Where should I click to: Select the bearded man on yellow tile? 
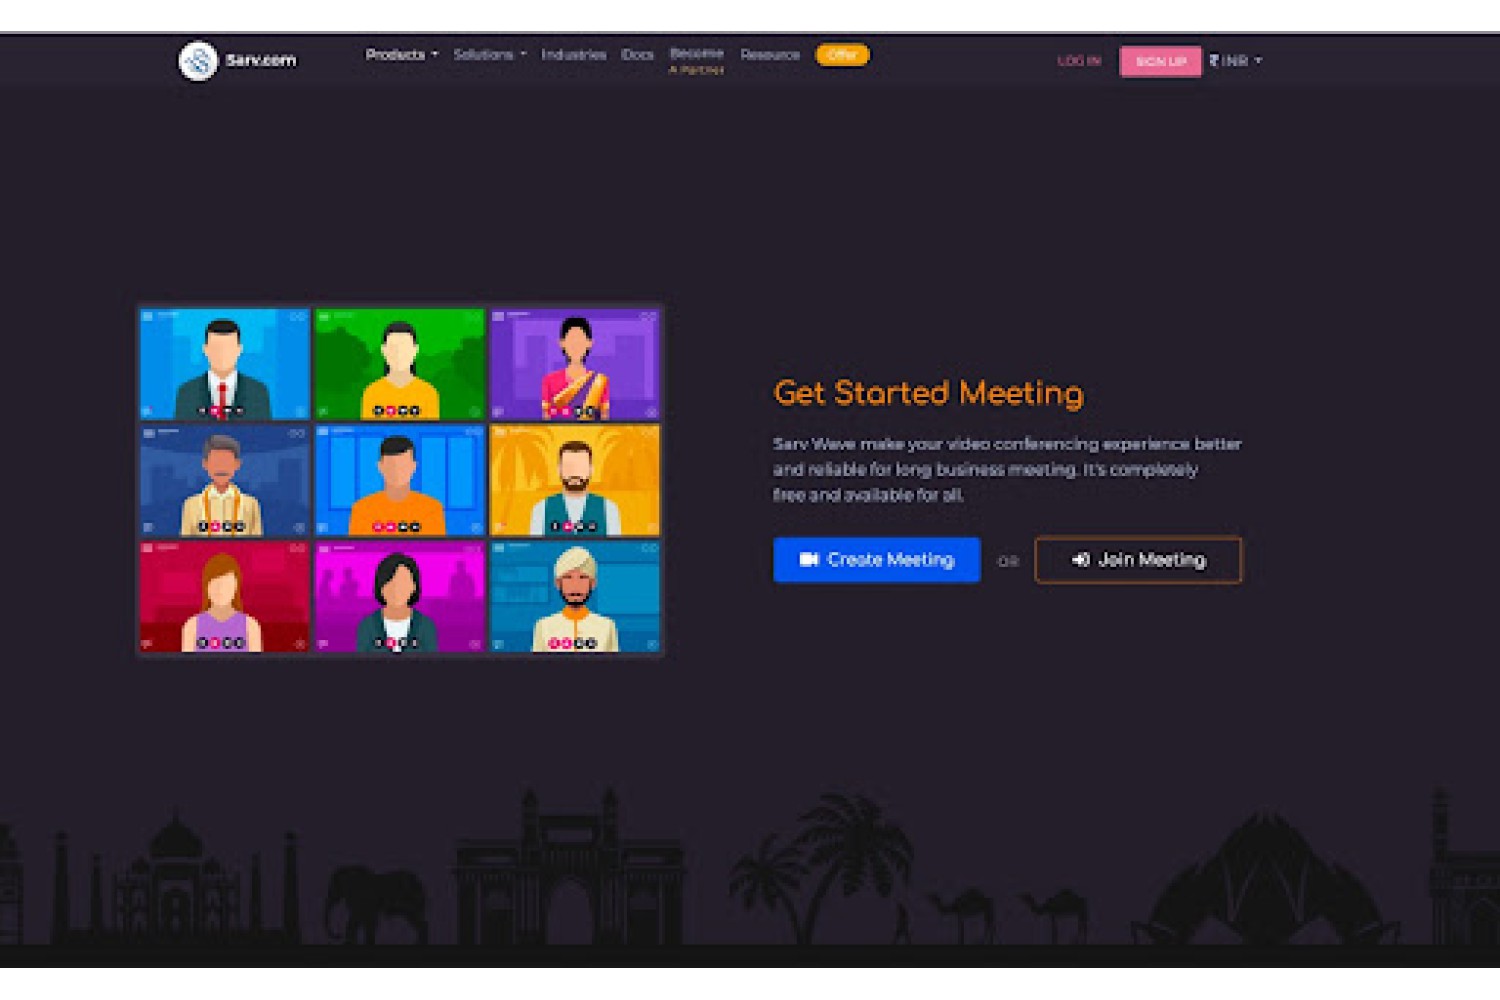click(x=575, y=481)
